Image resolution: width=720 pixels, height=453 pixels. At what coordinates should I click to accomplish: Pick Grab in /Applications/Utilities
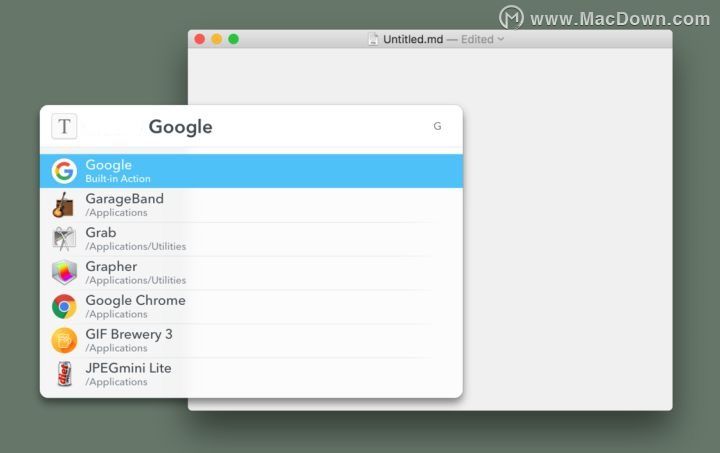tap(251, 239)
